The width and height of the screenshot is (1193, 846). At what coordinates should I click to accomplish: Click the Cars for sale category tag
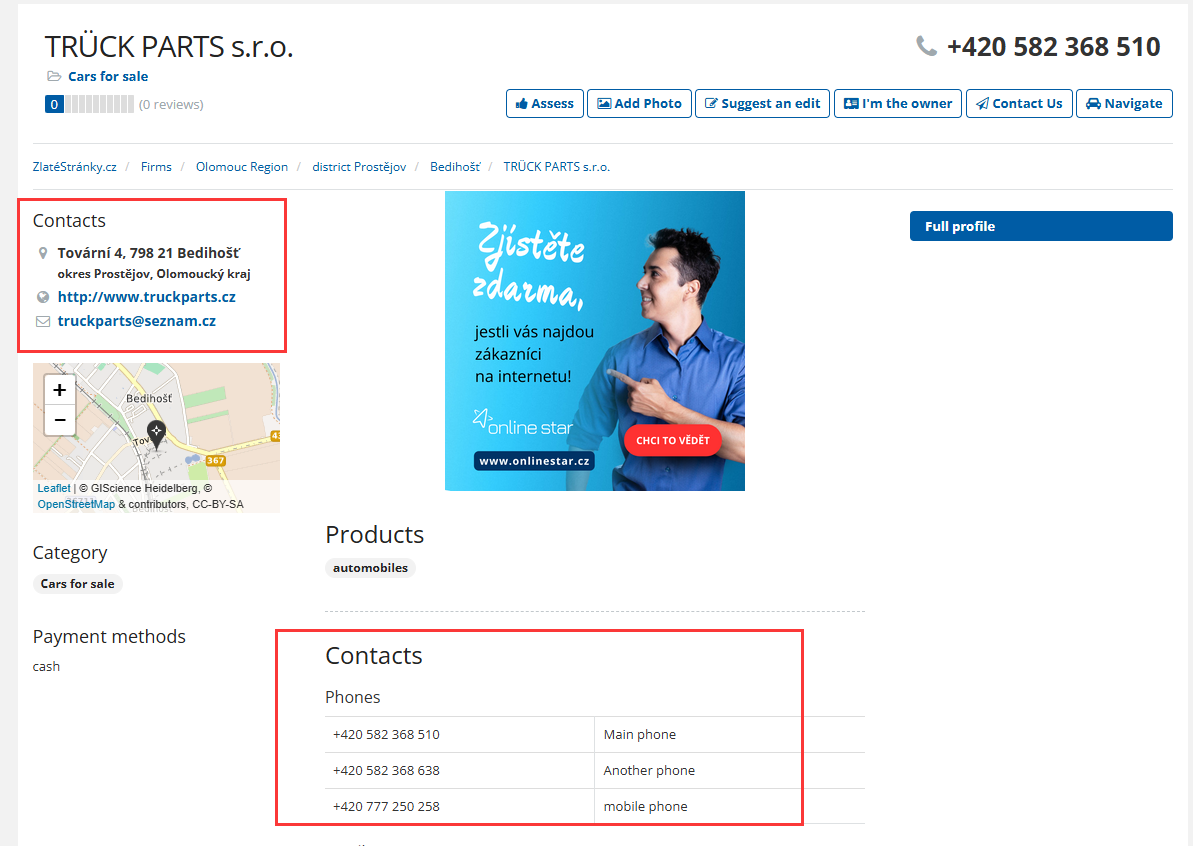(x=78, y=584)
